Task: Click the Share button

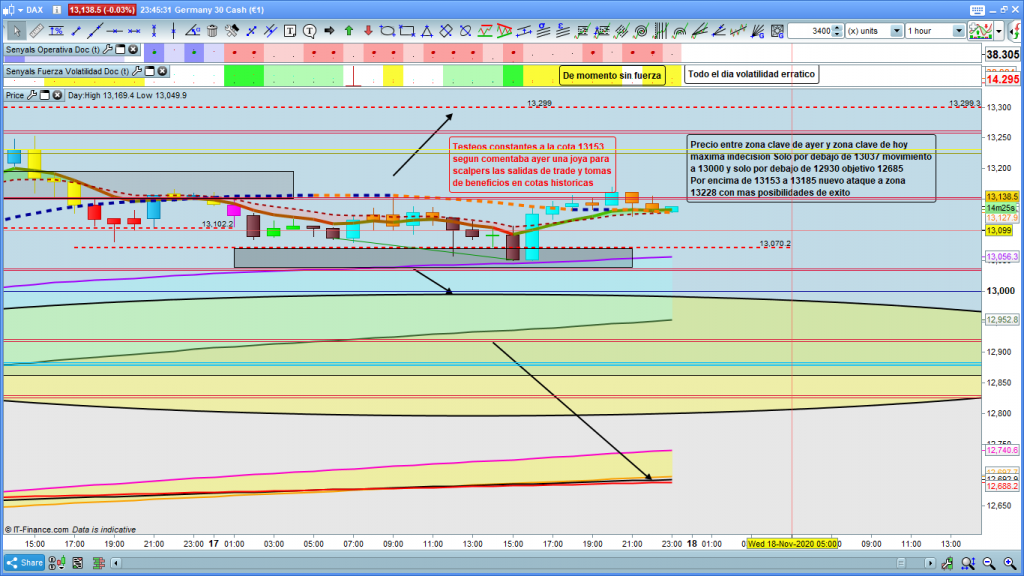Action: click(25, 562)
